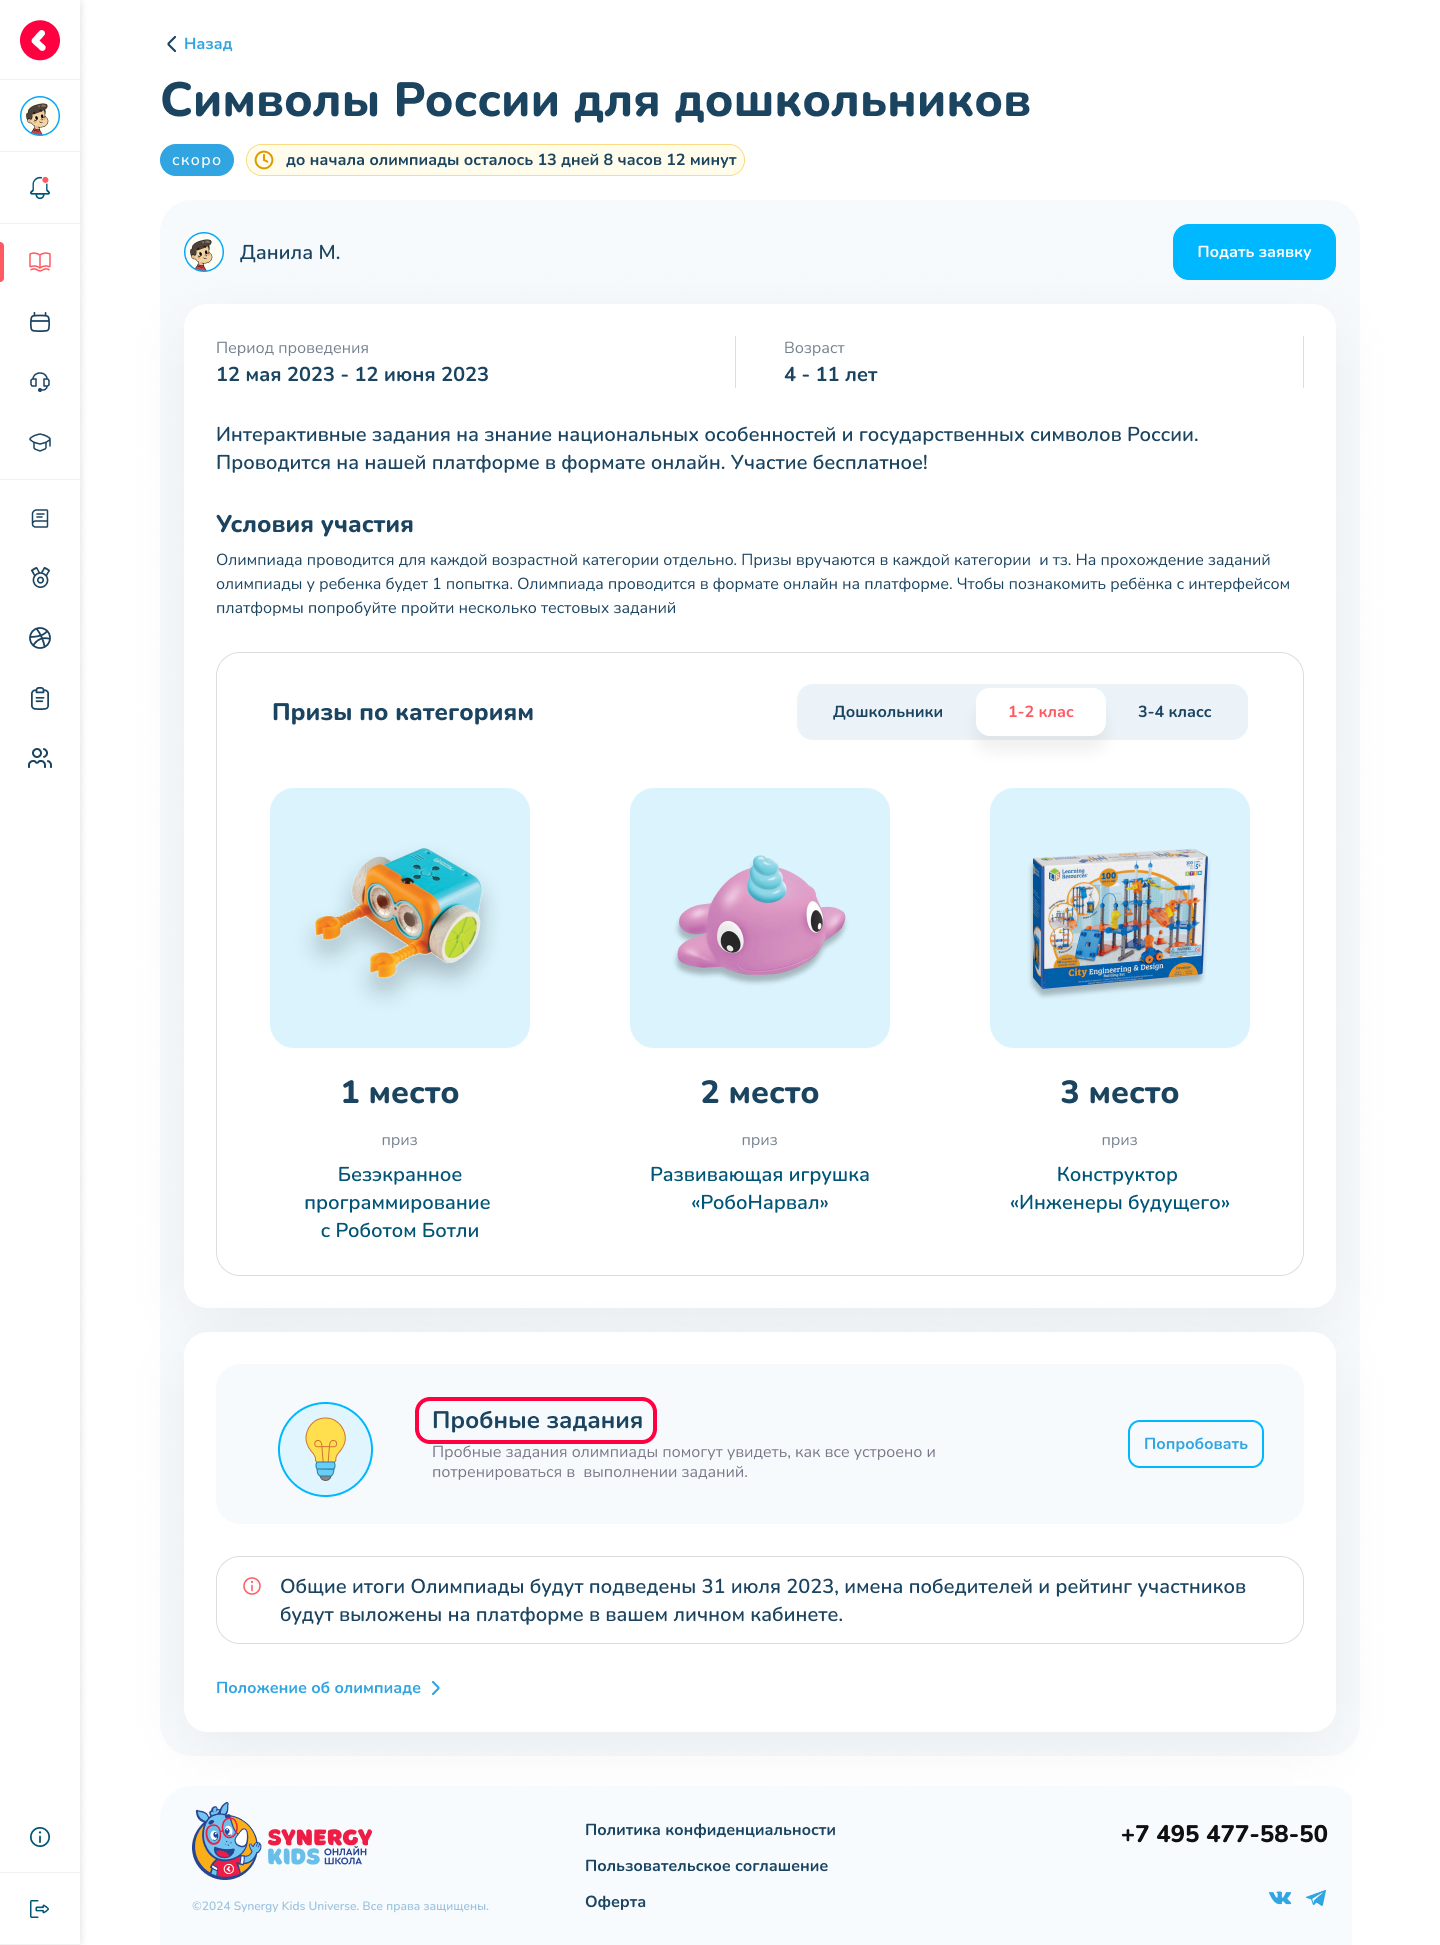This screenshot has width=1440, height=1945.
Task: Click the red back arrow circle icon
Action: pyautogui.click(x=40, y=40)
